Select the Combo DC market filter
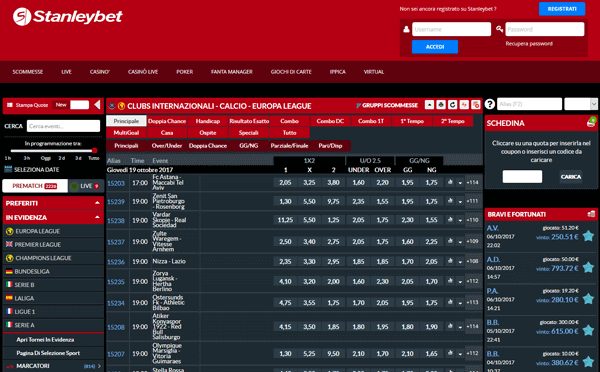Viewport: 600px width, 372px height. (330, 121)
